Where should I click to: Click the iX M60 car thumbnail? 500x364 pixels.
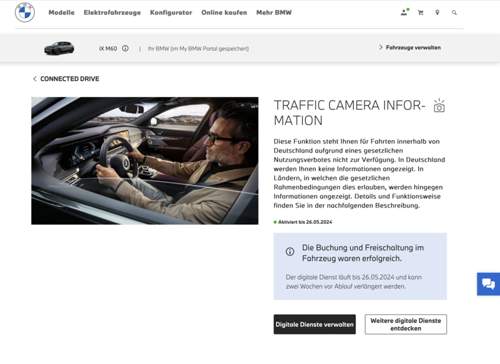pos(59,48)
